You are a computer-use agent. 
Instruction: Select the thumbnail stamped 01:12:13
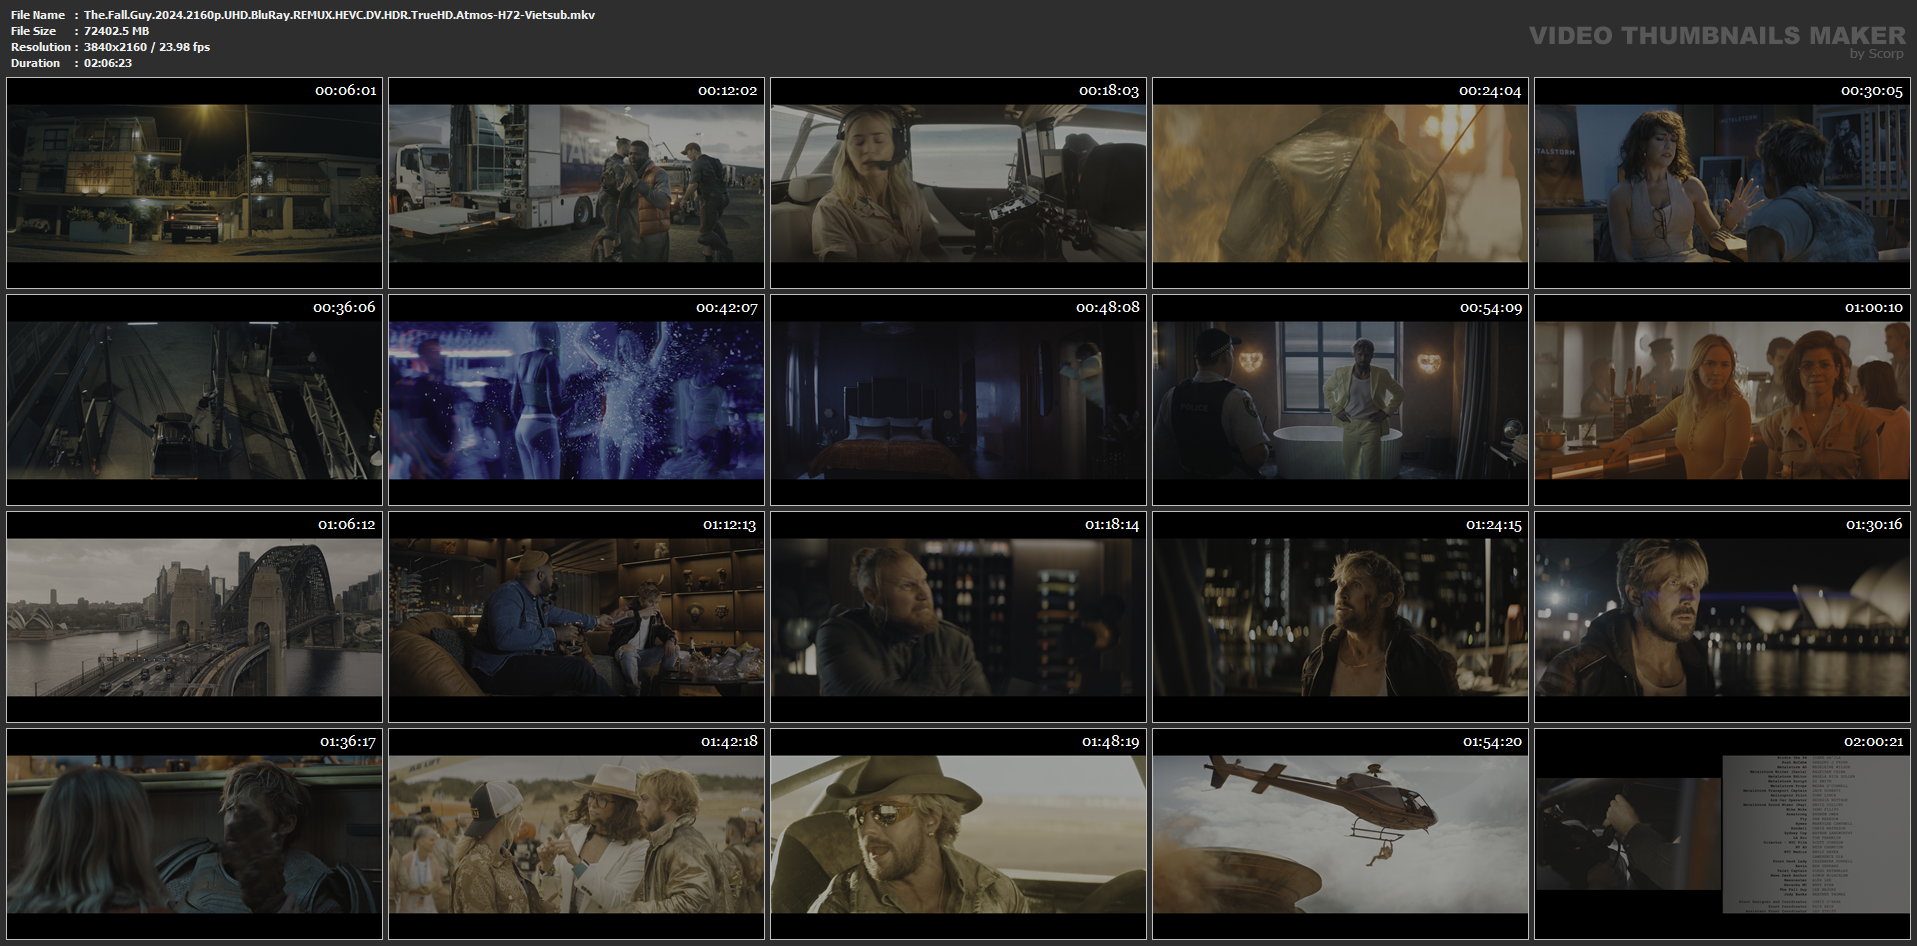(x=576, y=617)
